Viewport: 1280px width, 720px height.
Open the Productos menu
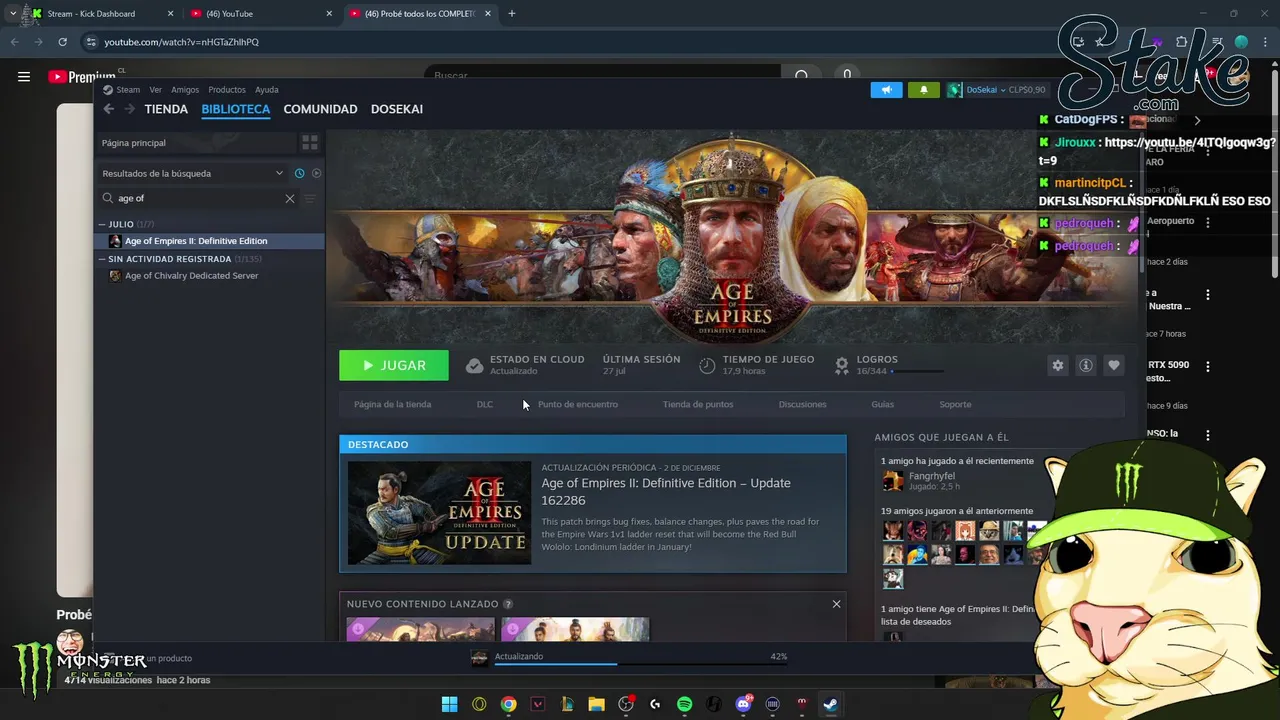(x=227, y=90)
